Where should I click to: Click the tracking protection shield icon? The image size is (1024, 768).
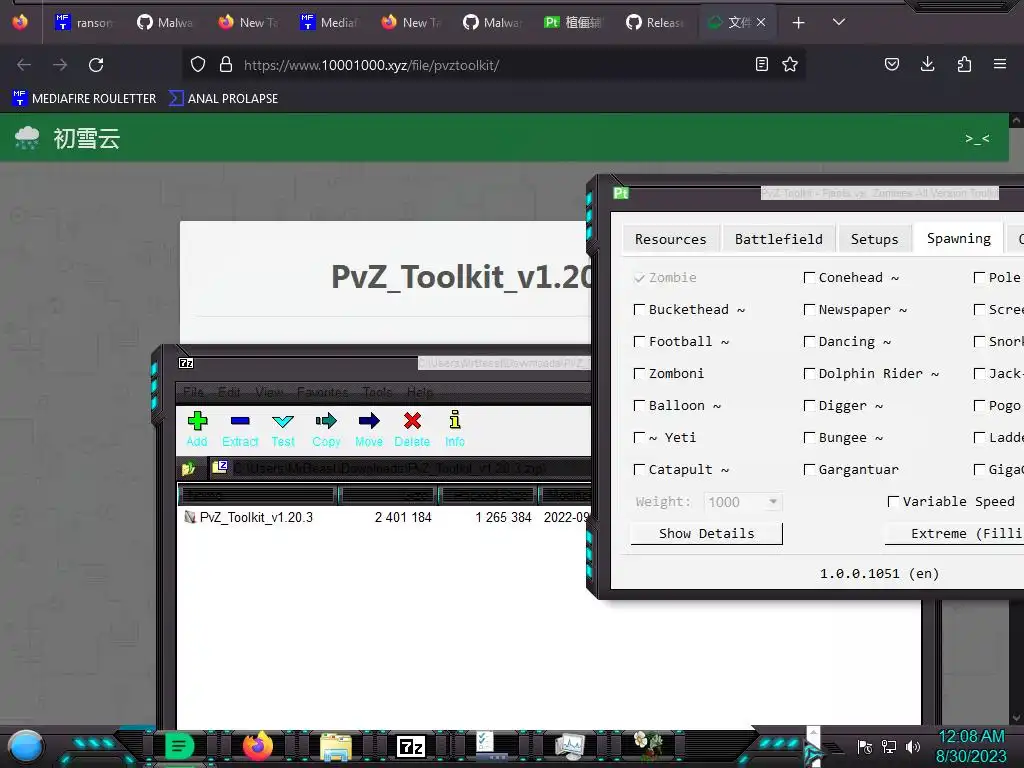[198, 65]
